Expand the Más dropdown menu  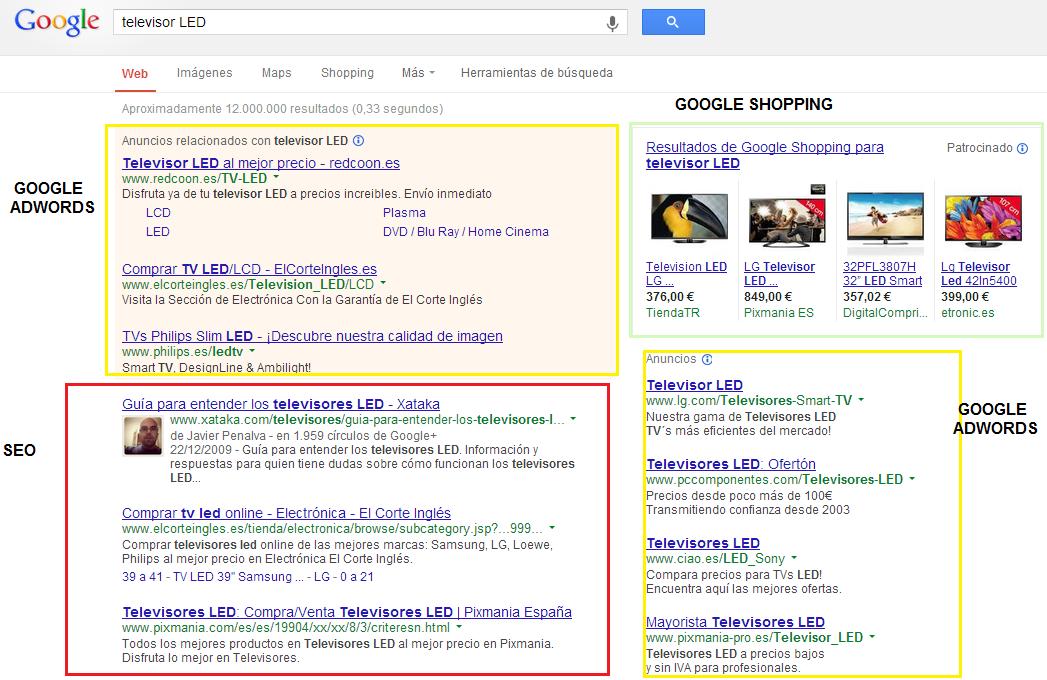pyautogui.click(x=418, y=73)
